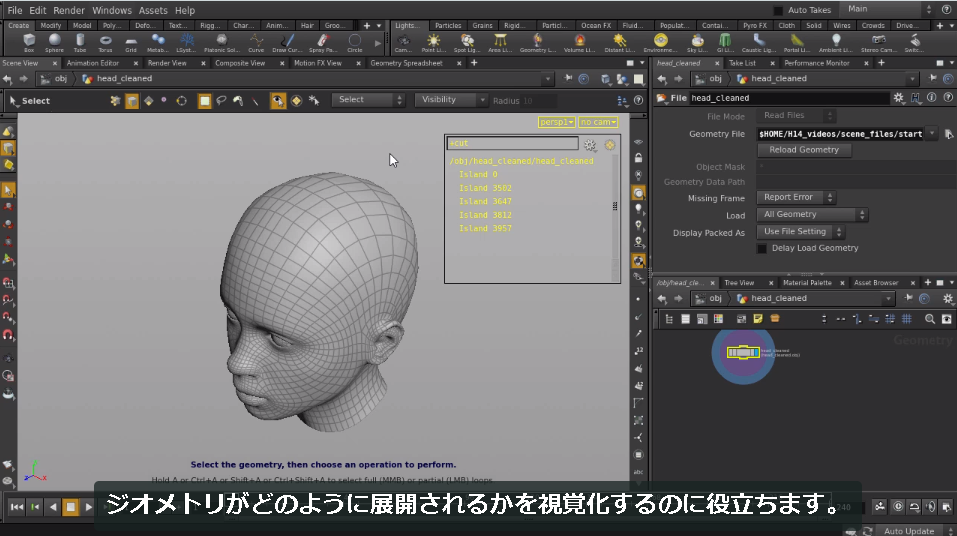Select the Platonic Solids shelf tool
The width and height of the screenshot is (957, 536).
pyautogui.click(x=222, y=43)
